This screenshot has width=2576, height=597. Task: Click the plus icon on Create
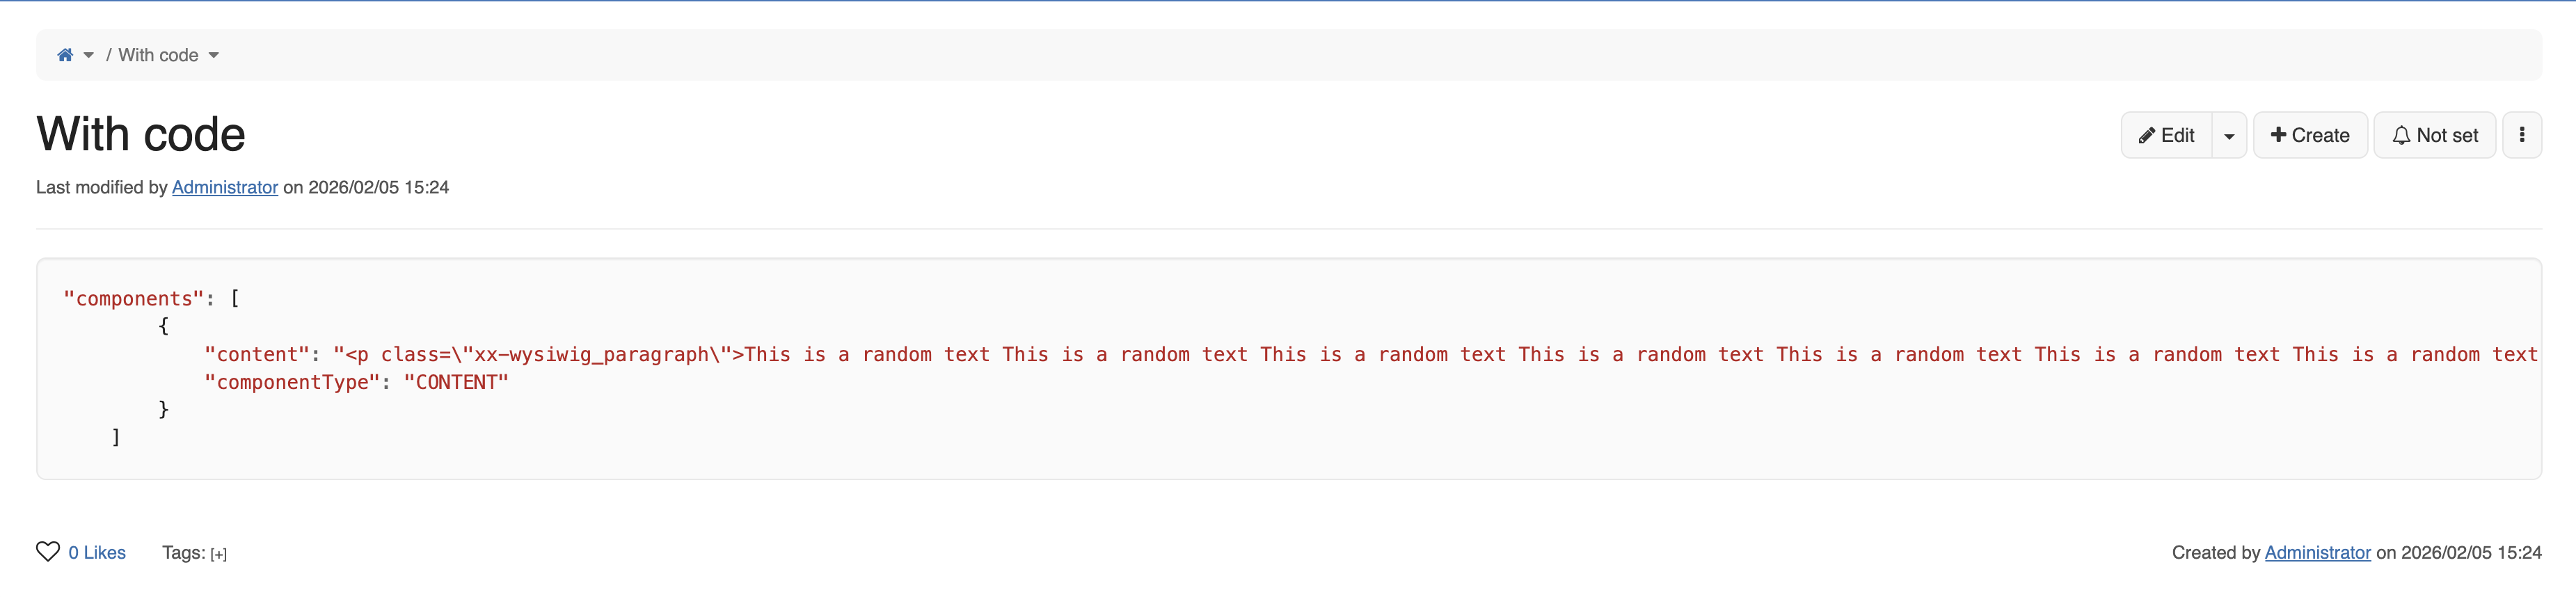2278,135
